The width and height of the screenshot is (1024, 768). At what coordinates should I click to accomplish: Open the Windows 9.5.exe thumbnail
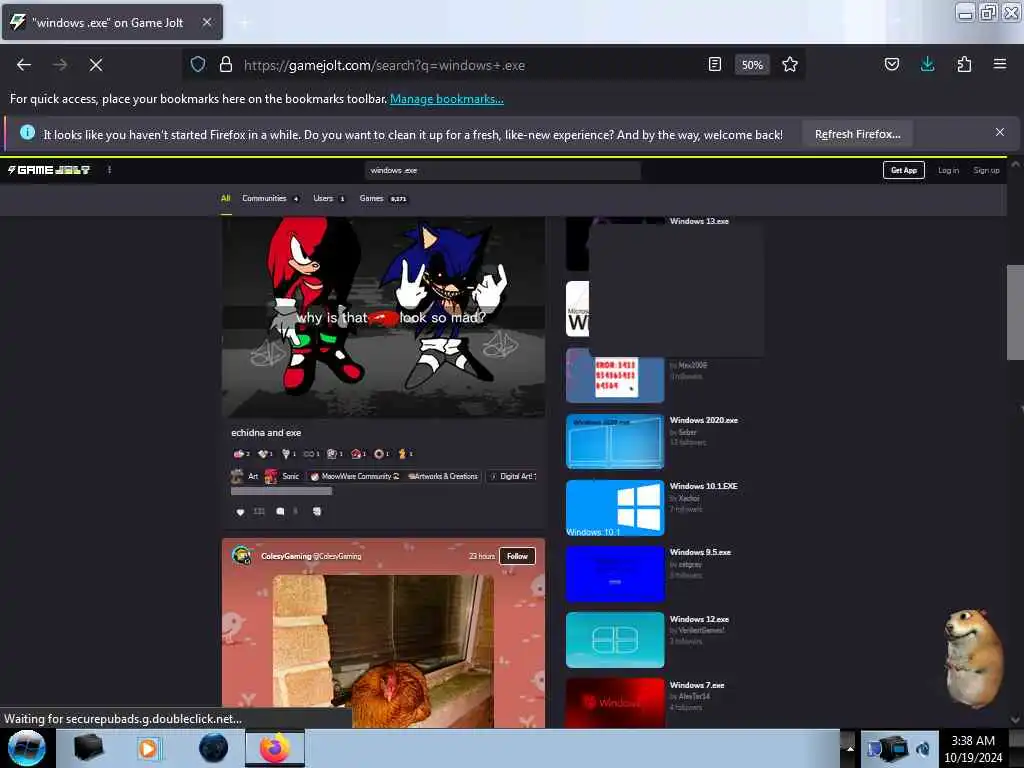[x=615, y=574]
